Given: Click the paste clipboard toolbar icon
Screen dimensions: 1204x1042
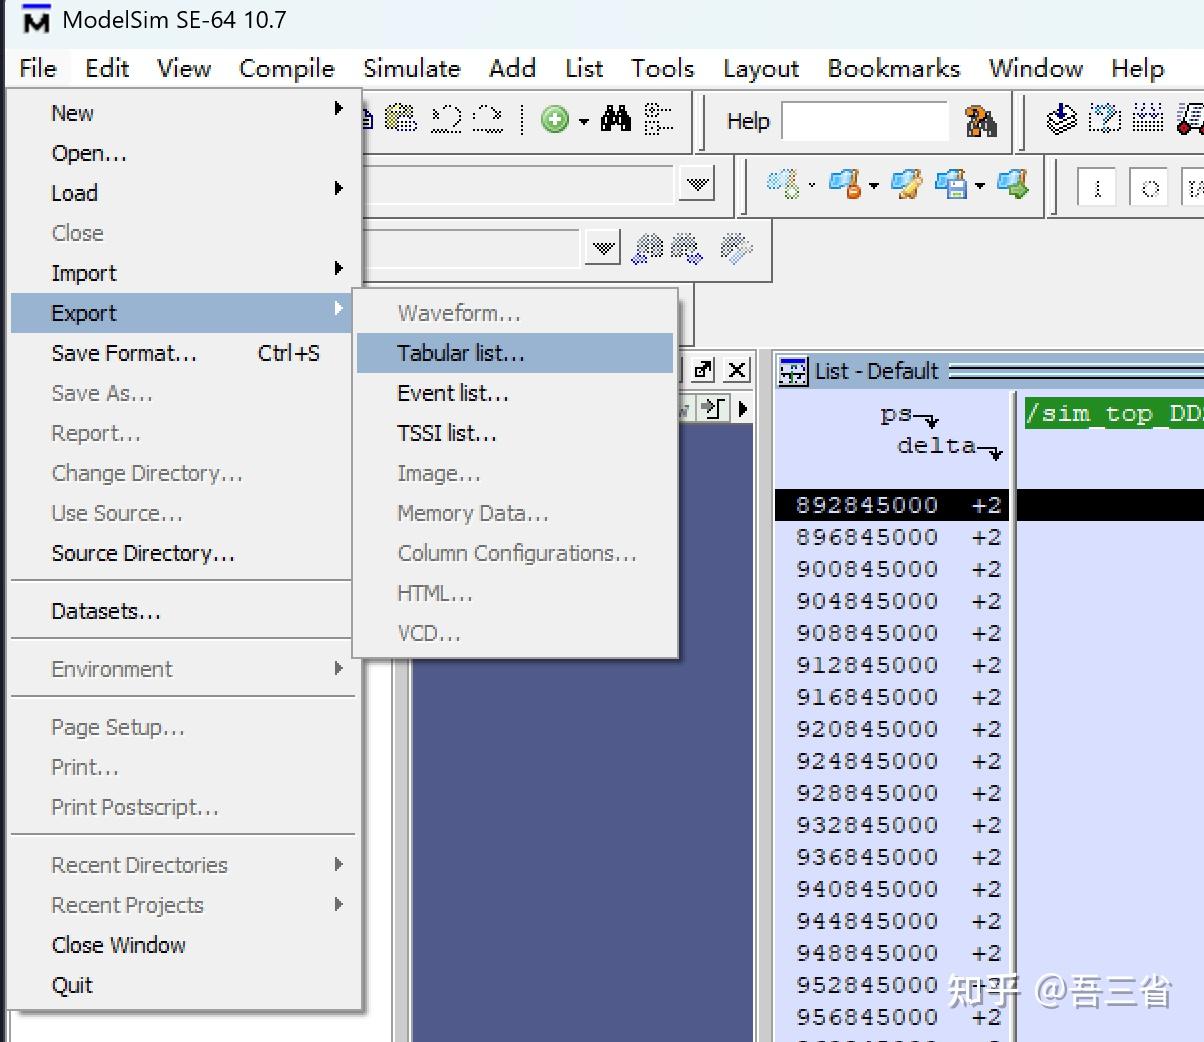Looking at the screenshot, I should [401, 119].
